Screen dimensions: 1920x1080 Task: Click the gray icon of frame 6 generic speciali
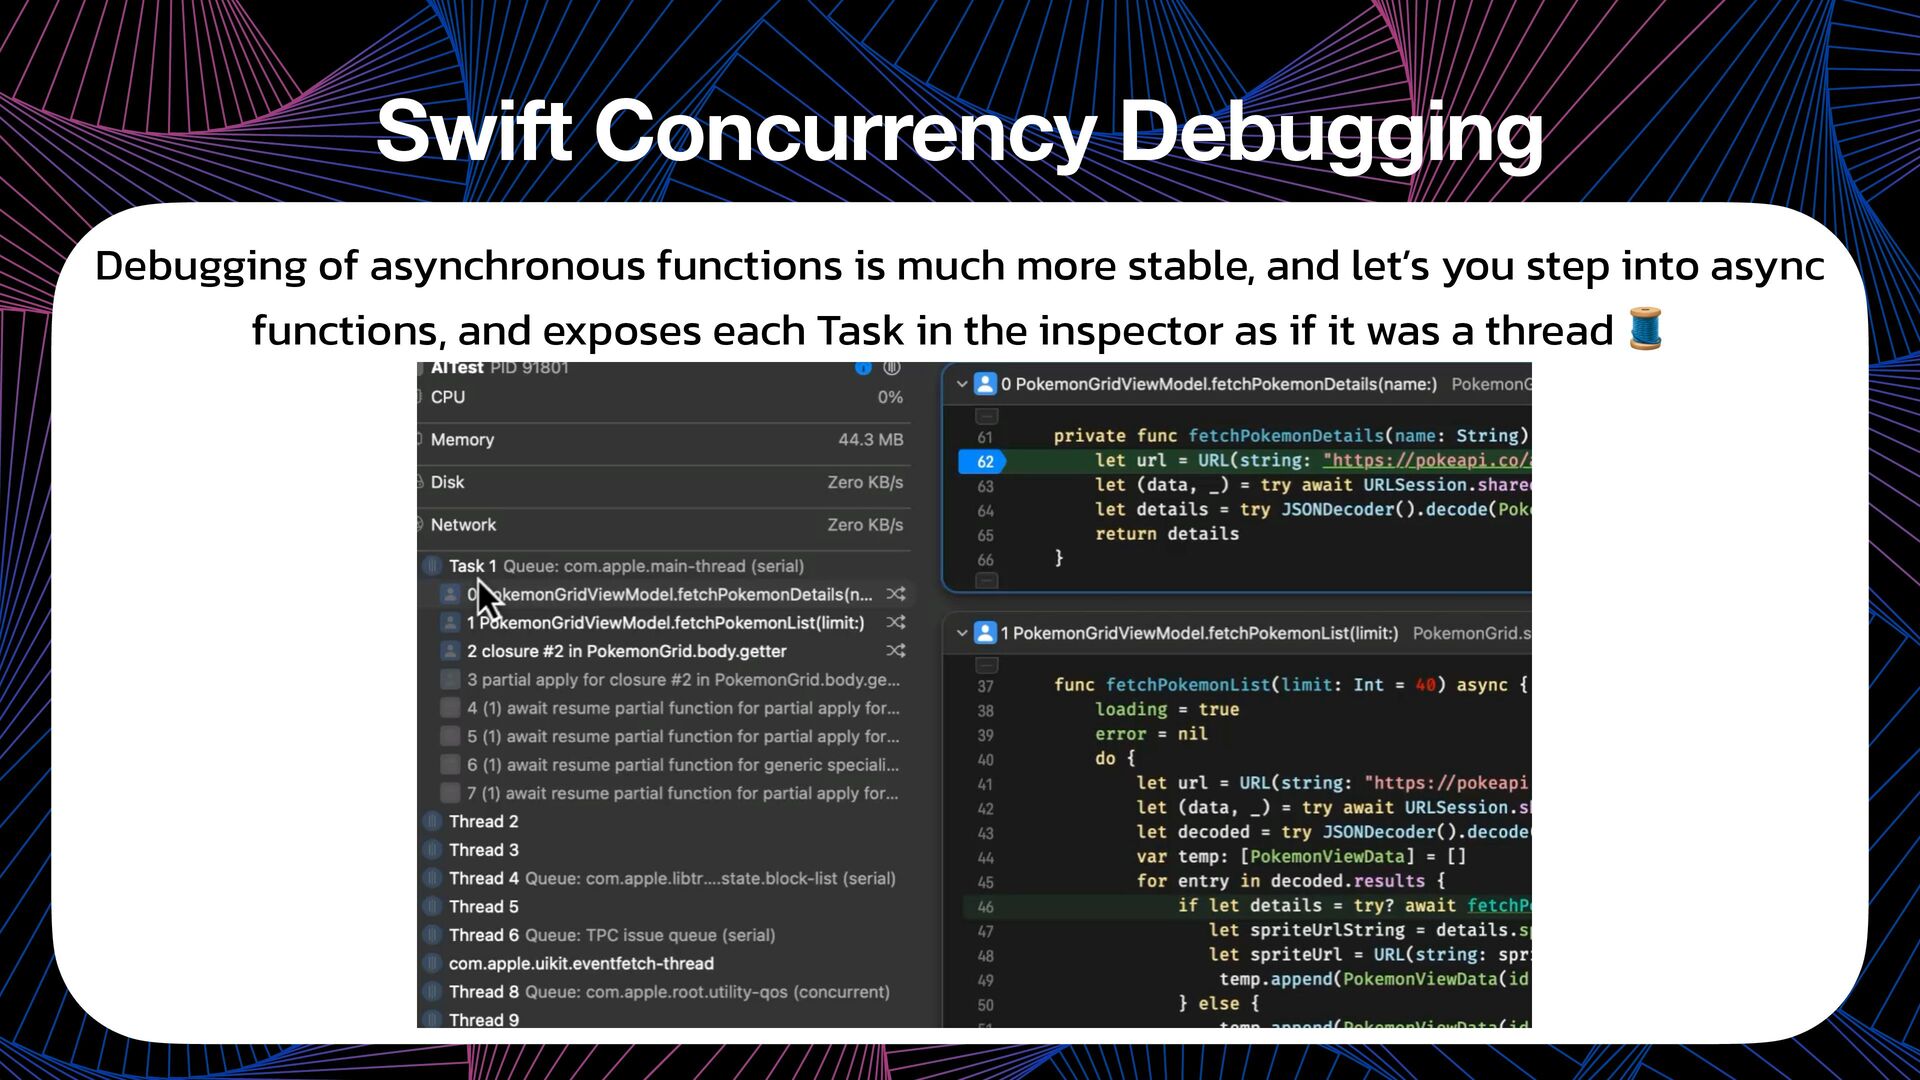[x=451, y=765]
